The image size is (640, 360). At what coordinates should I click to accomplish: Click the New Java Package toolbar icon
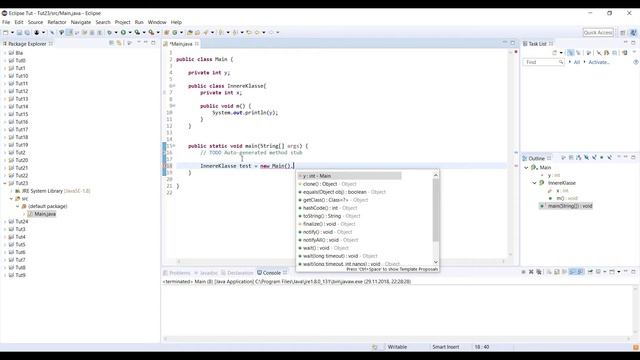click(x=167, y=32)
